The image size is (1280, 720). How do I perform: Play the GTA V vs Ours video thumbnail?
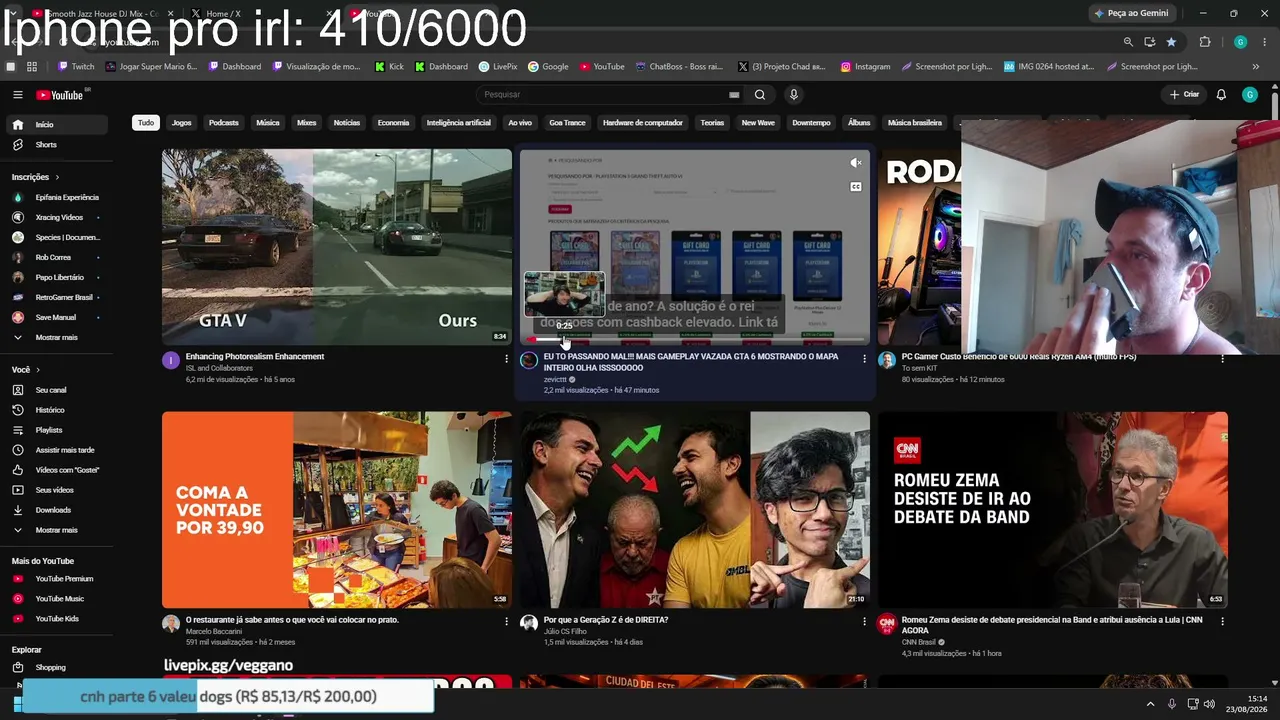point(337,247)
